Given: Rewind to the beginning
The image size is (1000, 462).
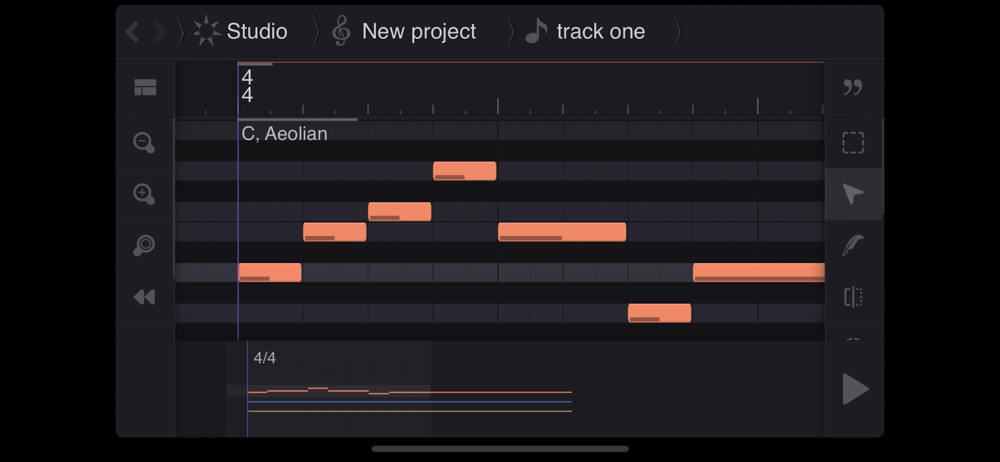Looking at the screenshot, I should pos(145,297).
